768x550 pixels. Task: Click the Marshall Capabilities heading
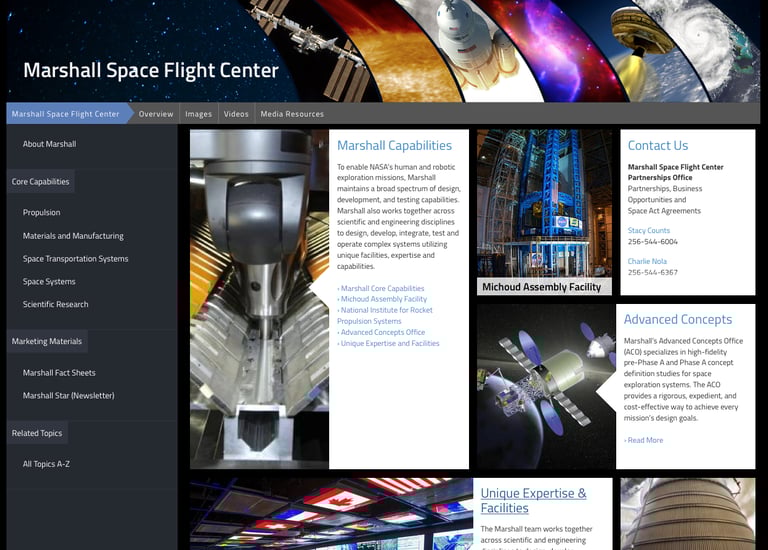tap(394, 145)
